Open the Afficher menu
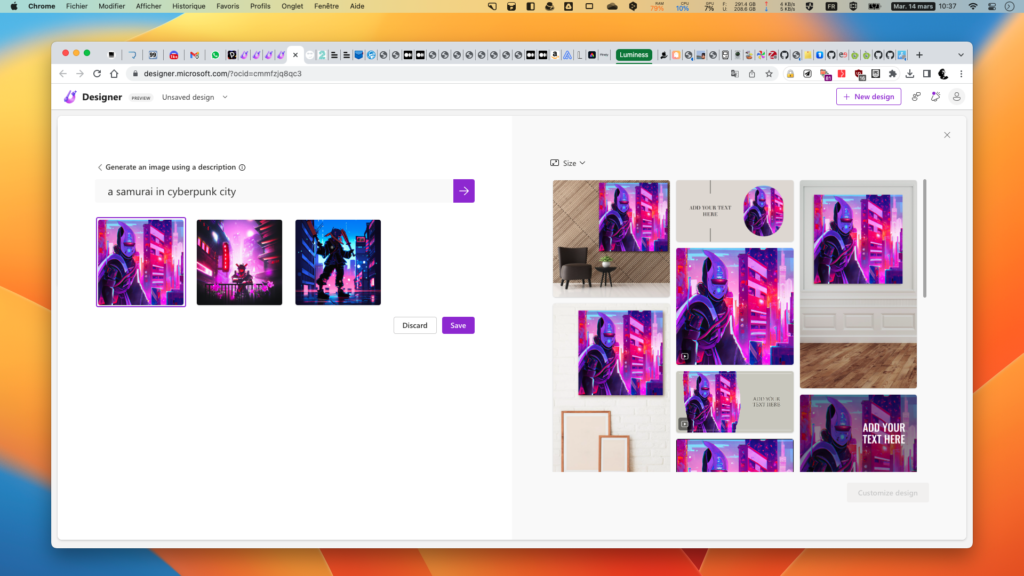This screenshot has width=1024, height=576. pyautogui.click(x=148, y=6)
